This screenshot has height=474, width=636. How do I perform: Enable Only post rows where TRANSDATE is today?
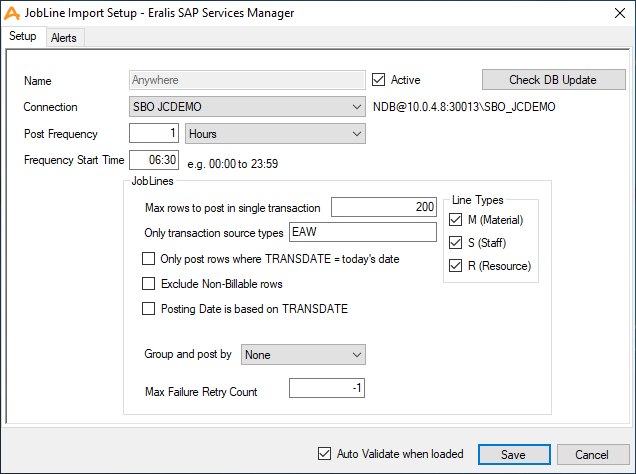pos(149,259)
